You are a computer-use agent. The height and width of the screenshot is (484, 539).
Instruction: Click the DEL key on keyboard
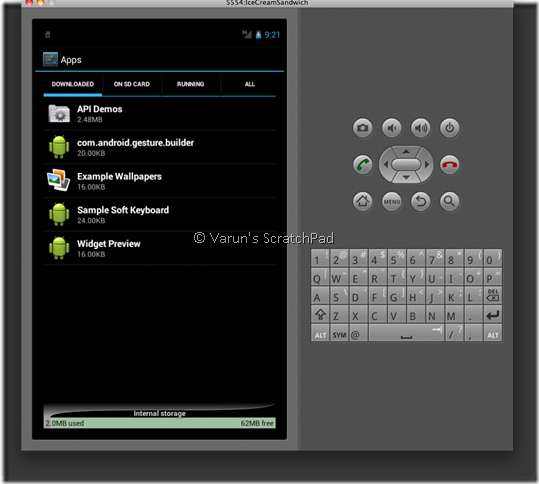(492, 295)
